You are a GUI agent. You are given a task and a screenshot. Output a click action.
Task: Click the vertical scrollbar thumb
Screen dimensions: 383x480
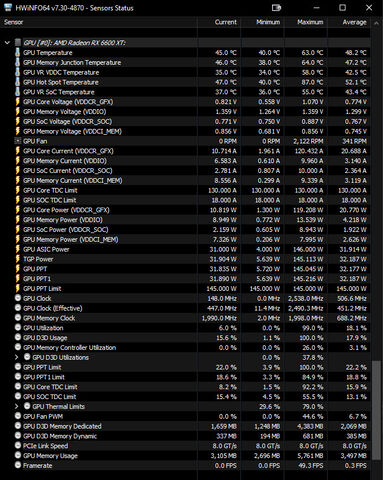coord(376,410)
